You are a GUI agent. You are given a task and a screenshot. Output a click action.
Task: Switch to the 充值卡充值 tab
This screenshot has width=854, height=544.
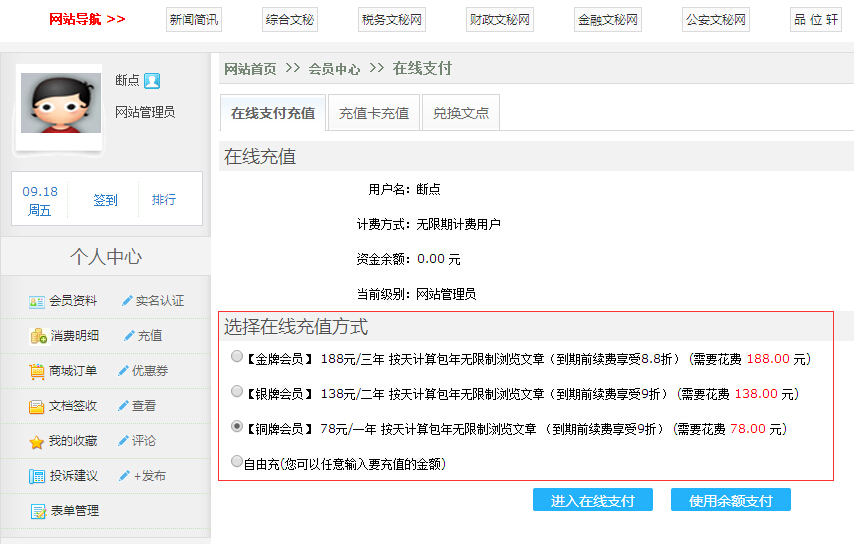tap(374, 113)
